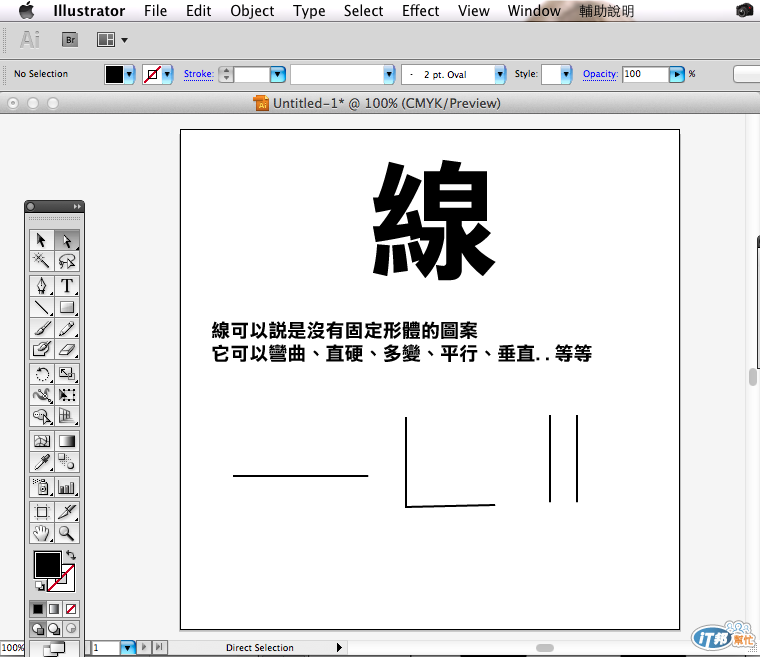Open the Opacity slider arrow

676,75
